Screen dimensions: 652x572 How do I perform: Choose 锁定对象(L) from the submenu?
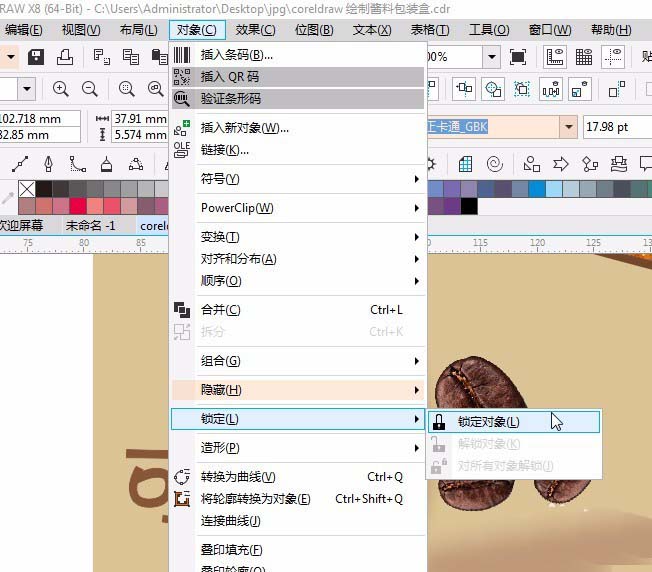[514, 422]
